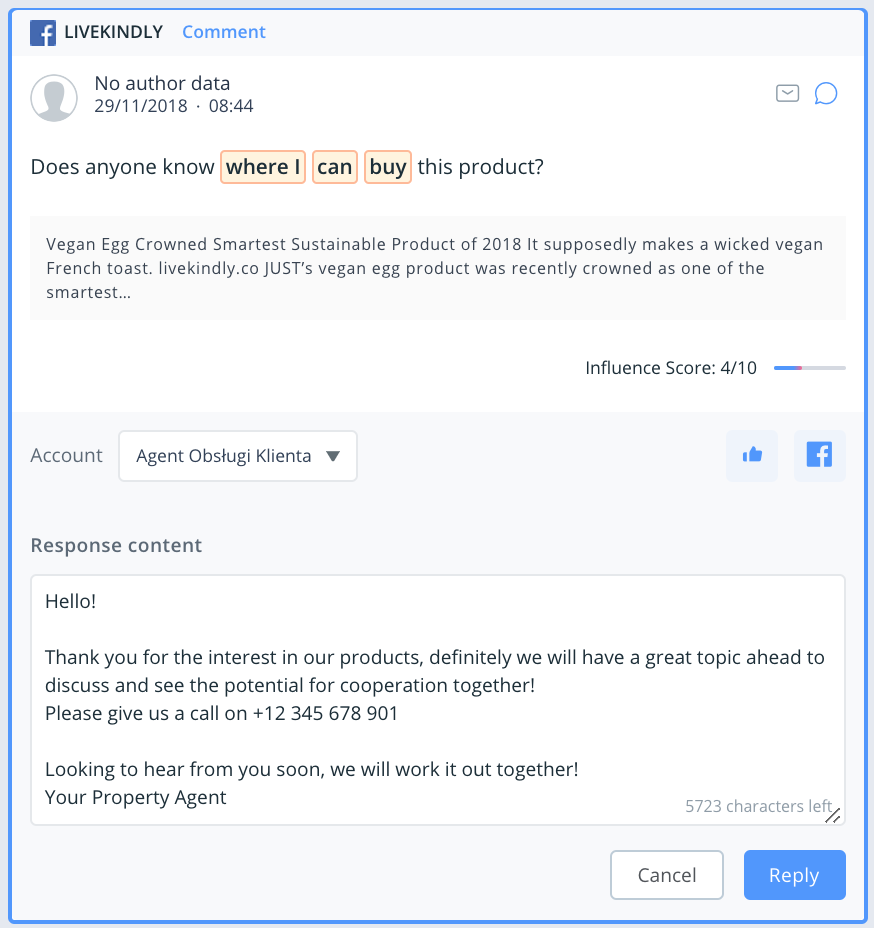The width and height of the screenshot is (874, 928).
Task: Click the quoted Vegan Egg post preview
Action: click(437, 268)
